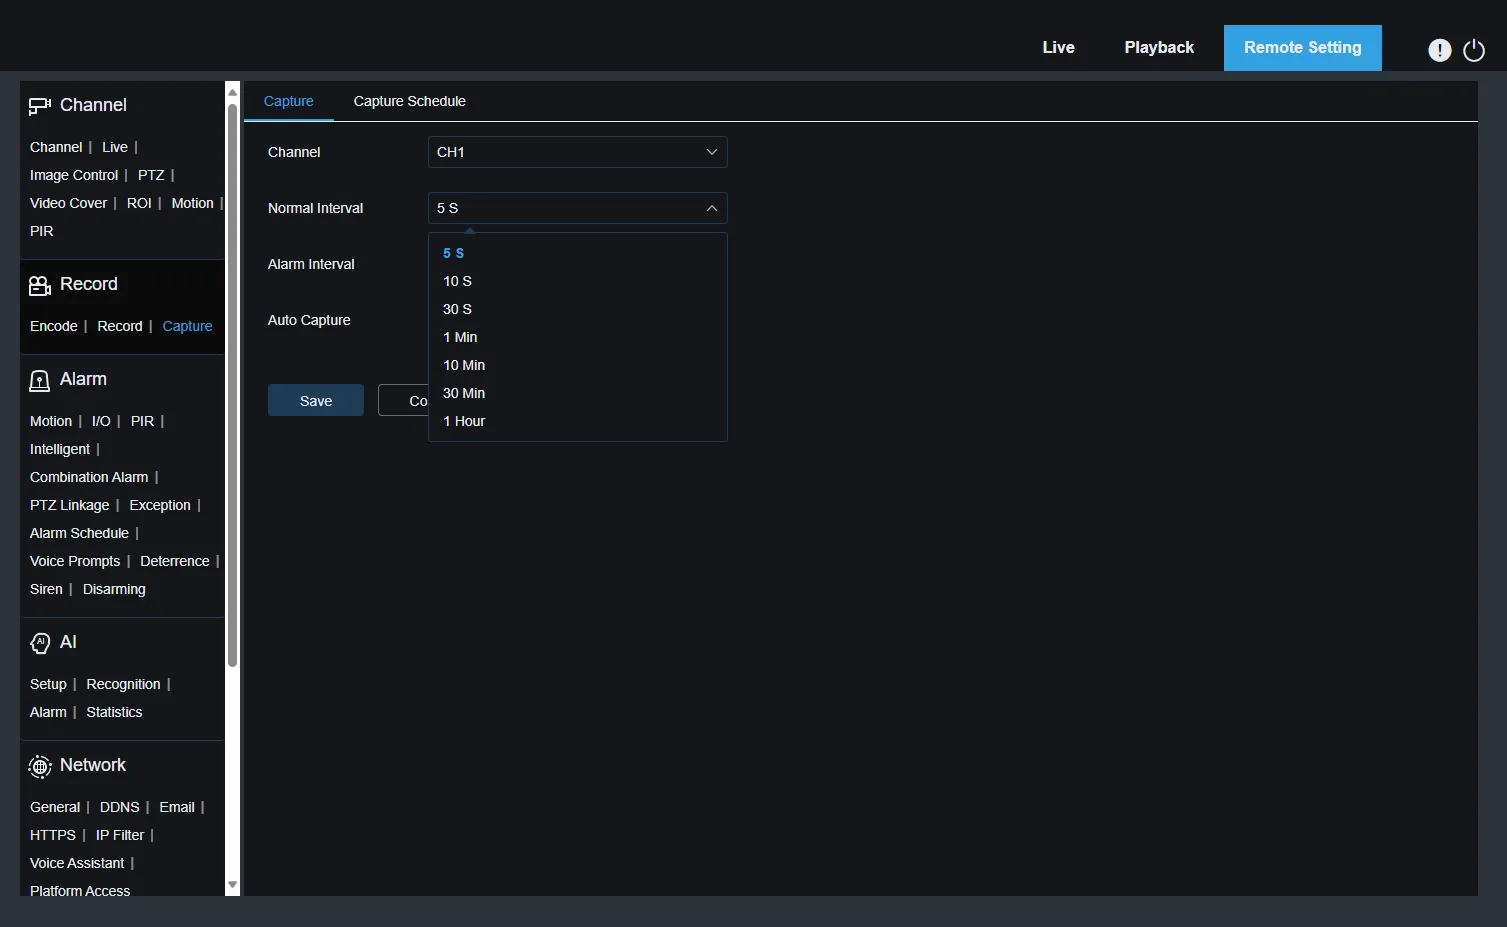The image size is (1507, 927).
Task: Select 10 Min interval option
Action: pos(464,365)
